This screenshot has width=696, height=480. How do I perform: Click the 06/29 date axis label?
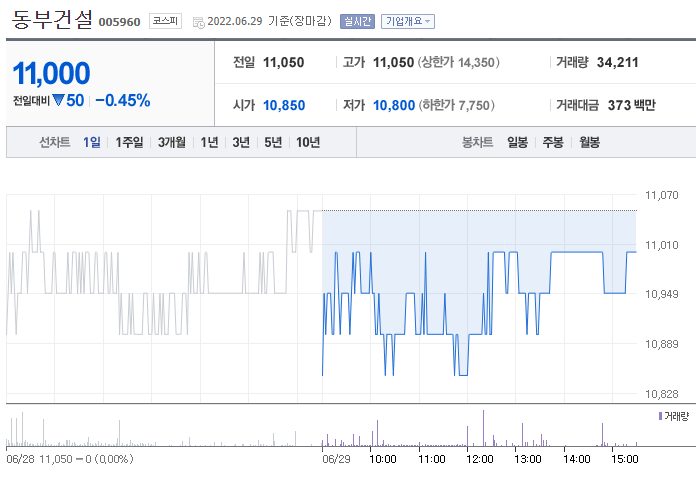(336, 459)
